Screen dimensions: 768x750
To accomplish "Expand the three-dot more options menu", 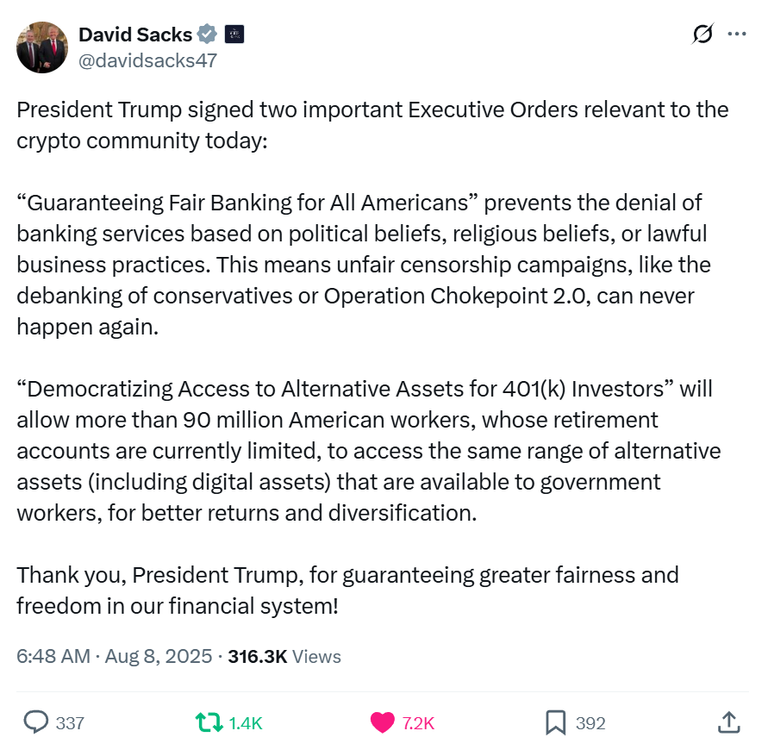I will [737, 34].
